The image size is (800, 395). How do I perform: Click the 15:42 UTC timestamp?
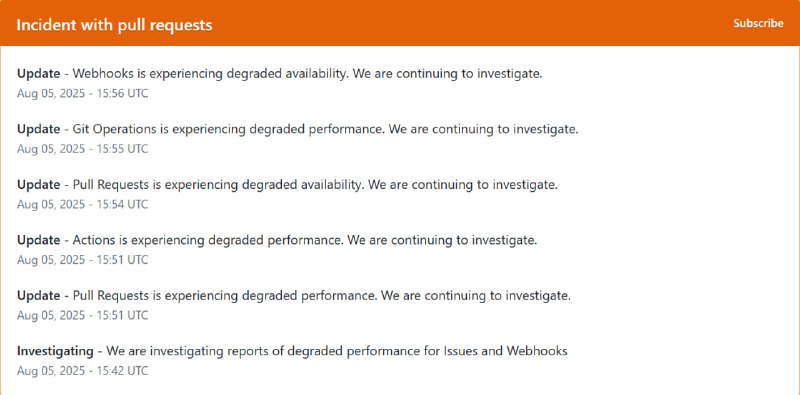pyautogui.click(x=83, y=371)
